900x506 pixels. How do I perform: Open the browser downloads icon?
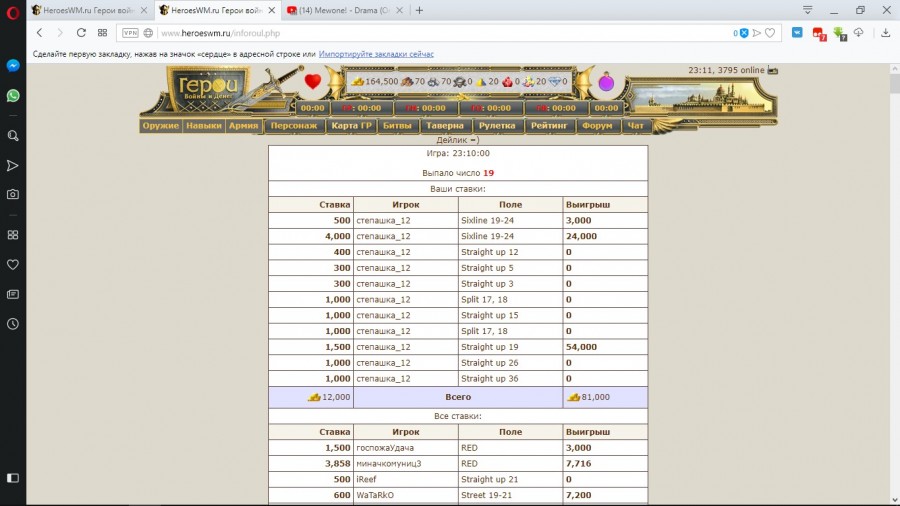886,33
